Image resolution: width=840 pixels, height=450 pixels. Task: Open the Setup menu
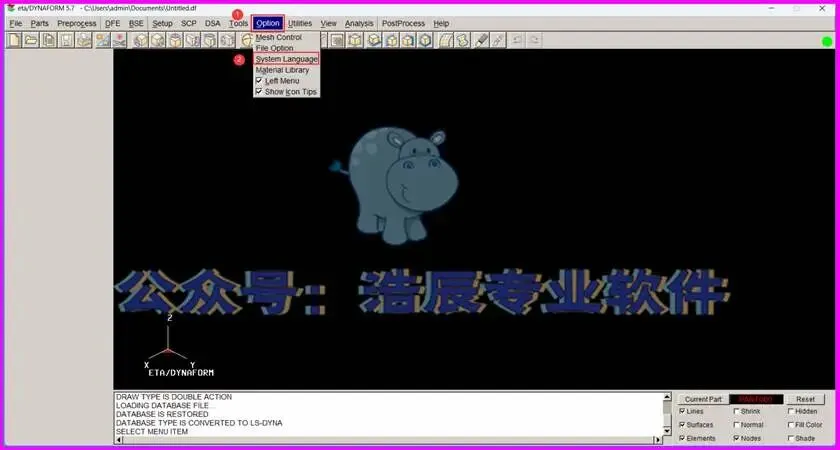tap(162, 24)
